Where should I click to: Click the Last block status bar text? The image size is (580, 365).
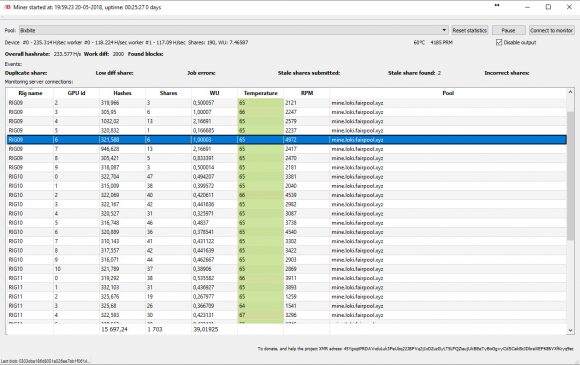pyautogui.click(x=45, y=361)
